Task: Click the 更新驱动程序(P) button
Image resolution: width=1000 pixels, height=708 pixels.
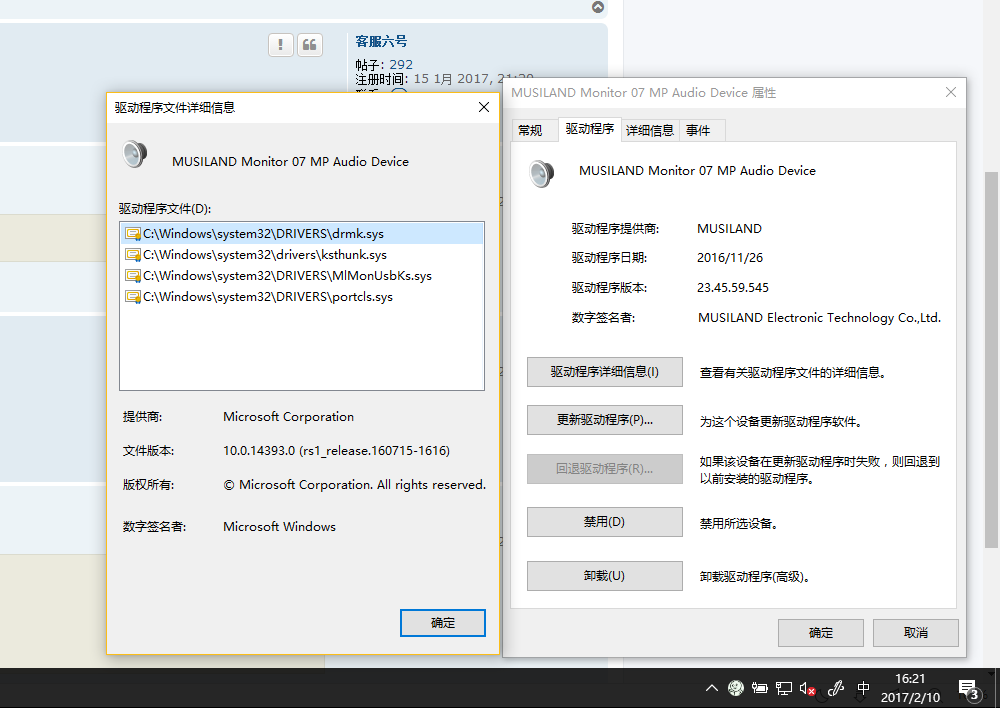Action: (604, 420)
